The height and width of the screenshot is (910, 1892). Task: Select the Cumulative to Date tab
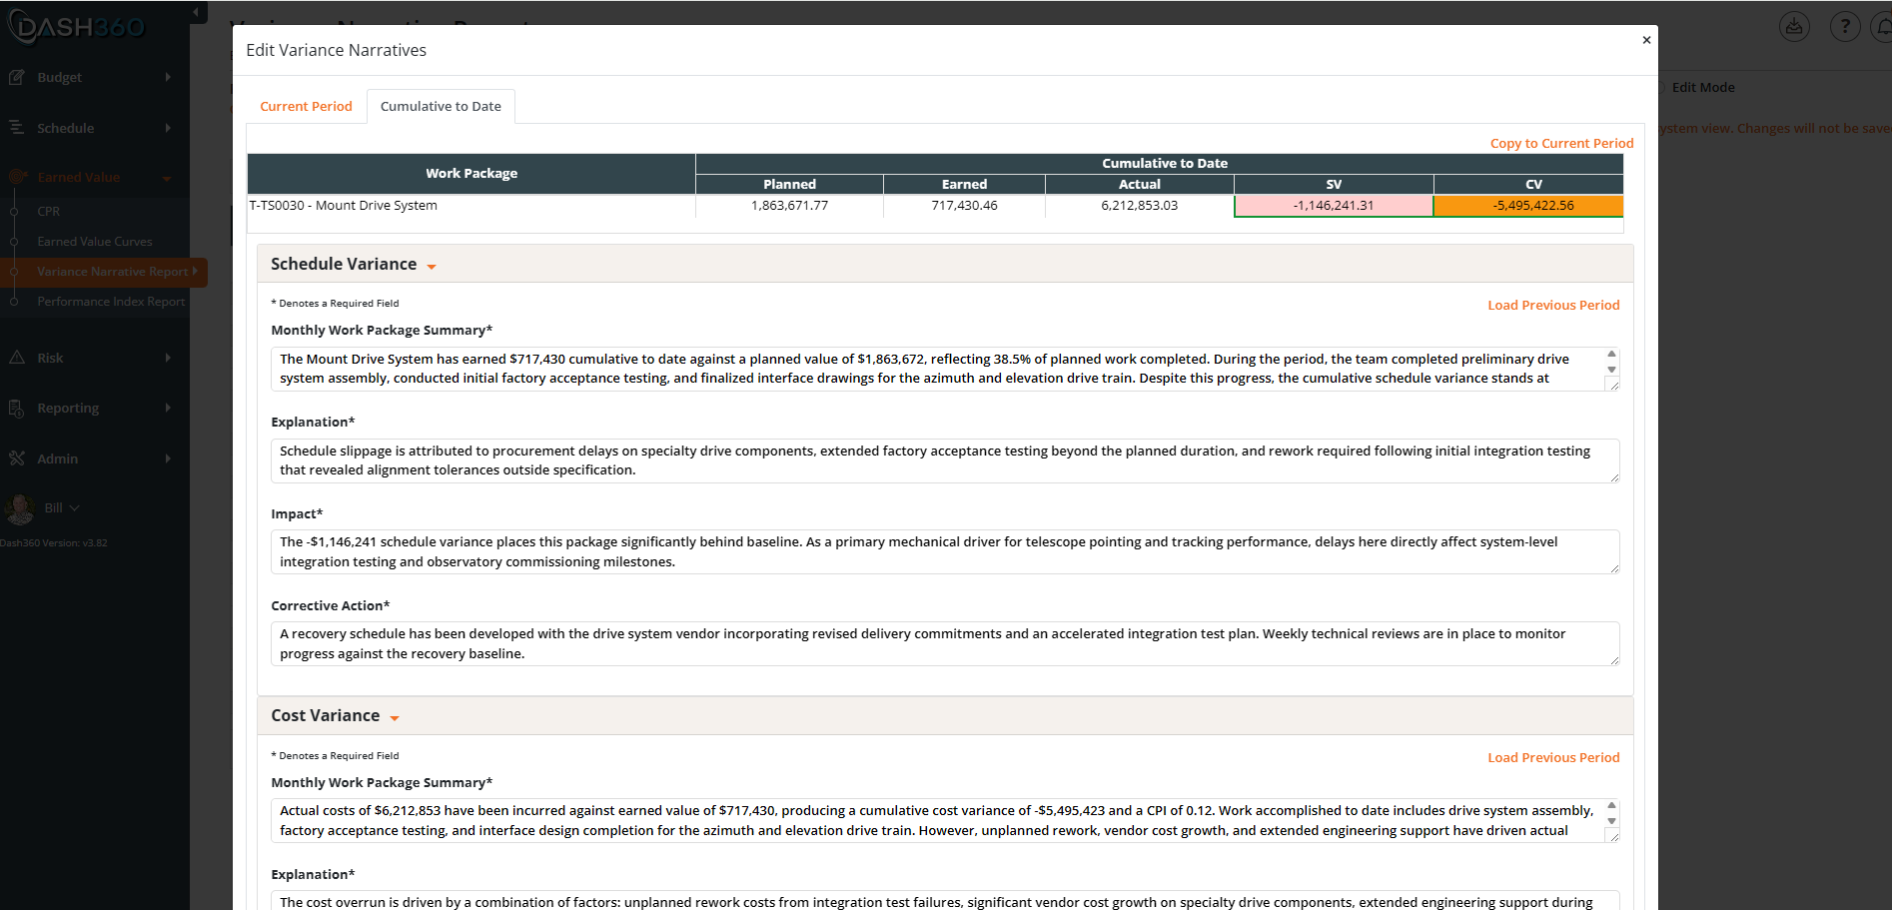(441, 106)
